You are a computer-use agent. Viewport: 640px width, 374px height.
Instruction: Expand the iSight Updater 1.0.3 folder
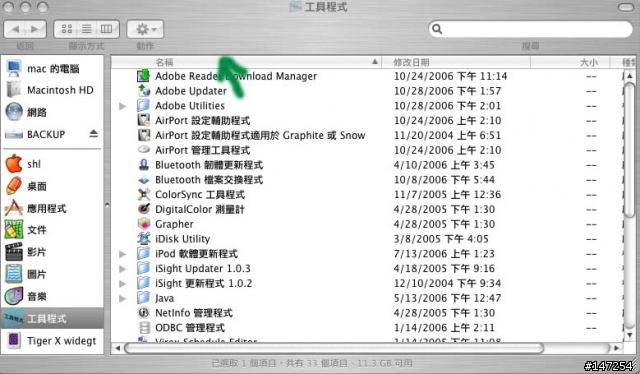point(122,269)
